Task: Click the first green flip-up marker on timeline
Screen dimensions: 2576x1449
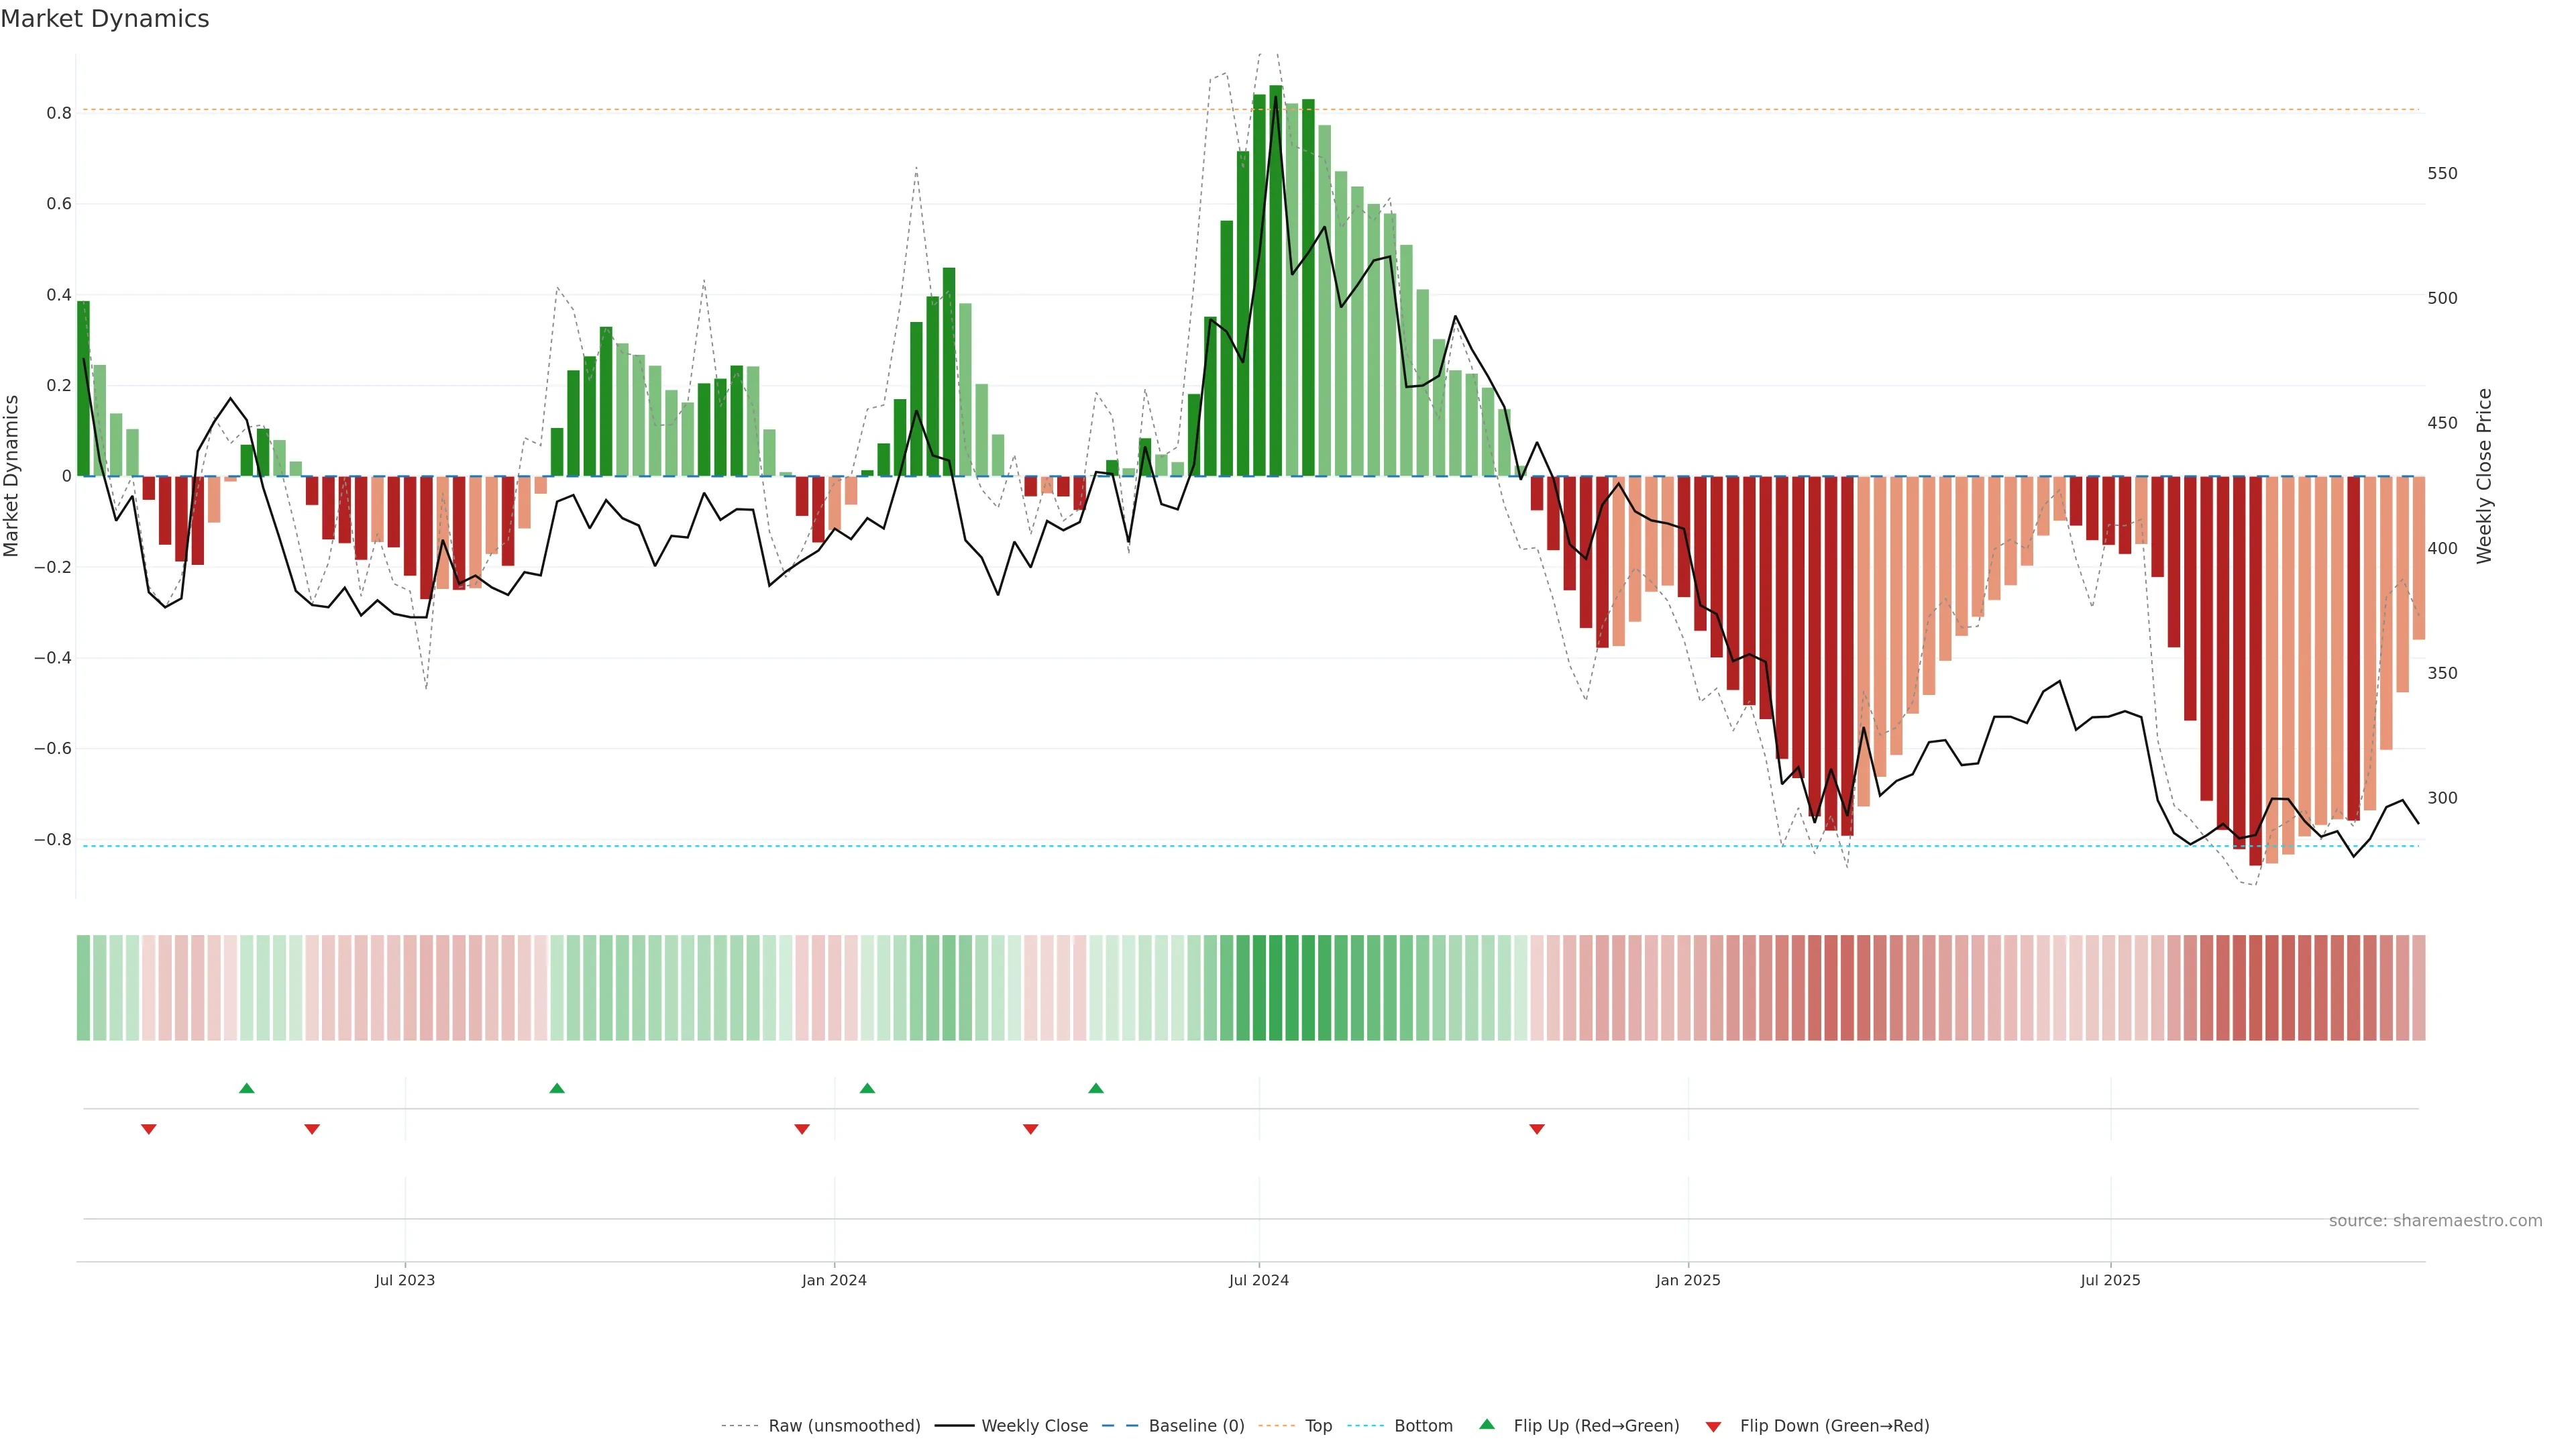Action: pyautogui.click(x=247, y=1088)
